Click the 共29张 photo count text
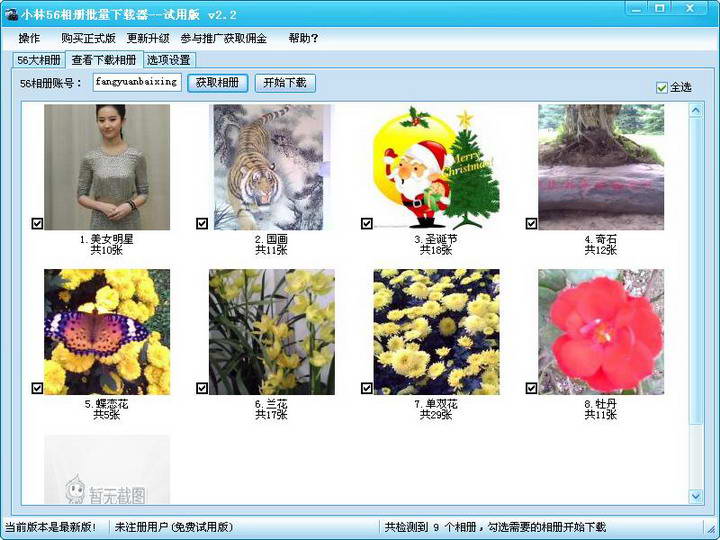The height and width of the screenshot is (540, 720). coord(436,415)
